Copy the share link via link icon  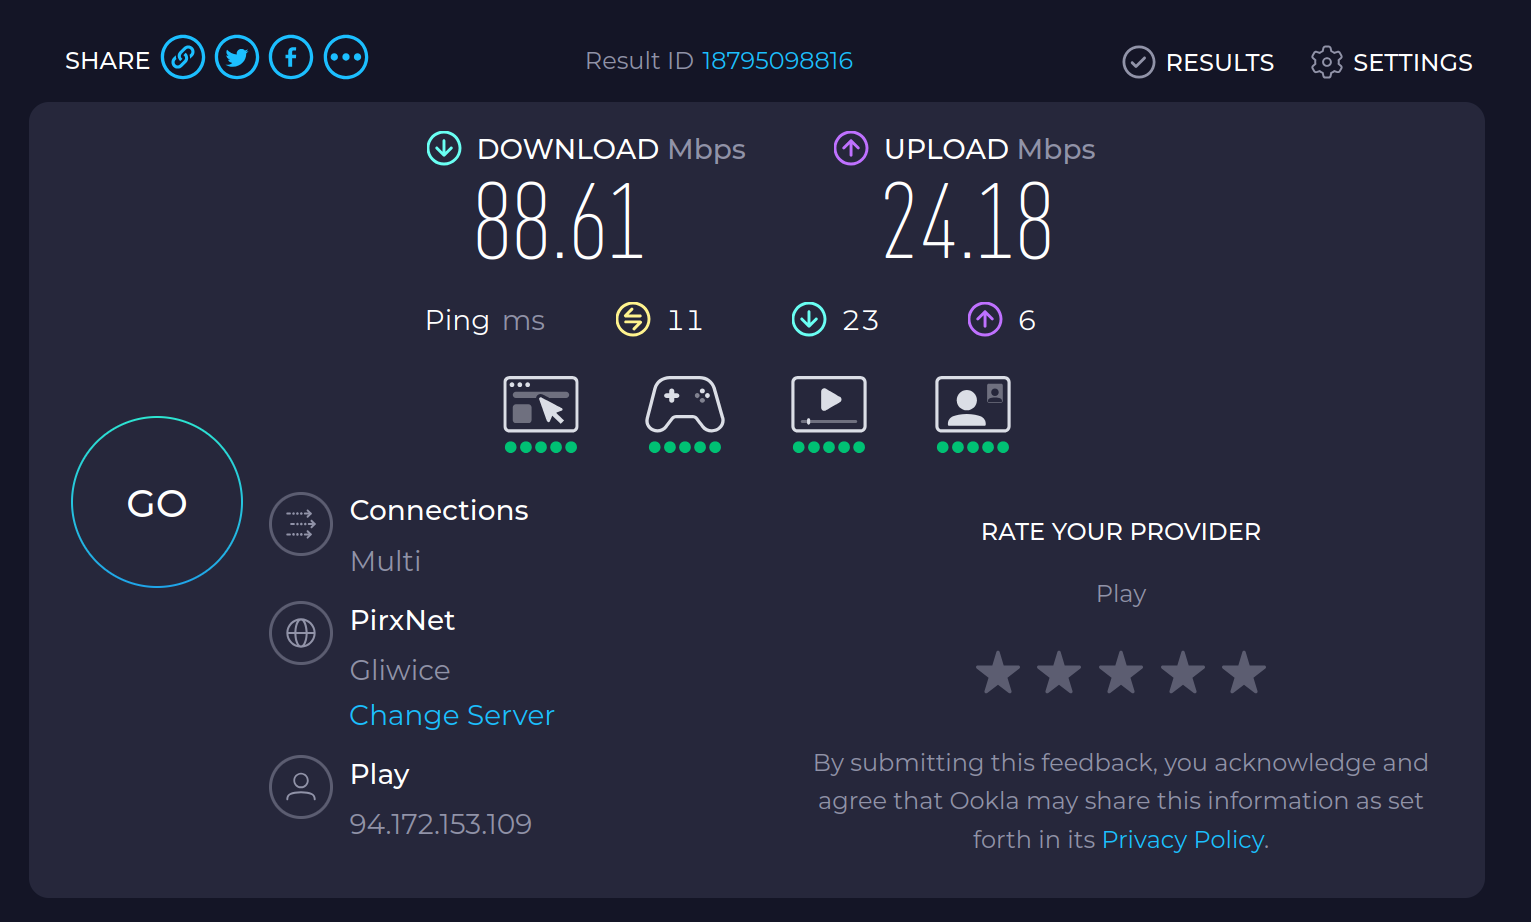pyautogui.click(x=183, y=58)
